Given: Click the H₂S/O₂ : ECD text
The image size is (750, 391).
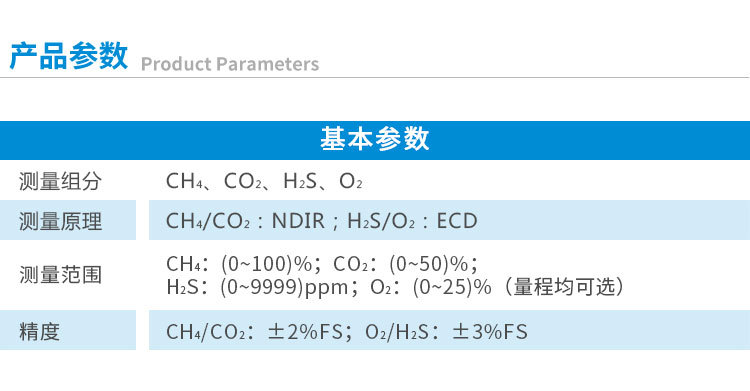Looking at the screenshot, I should click(412, 221).
